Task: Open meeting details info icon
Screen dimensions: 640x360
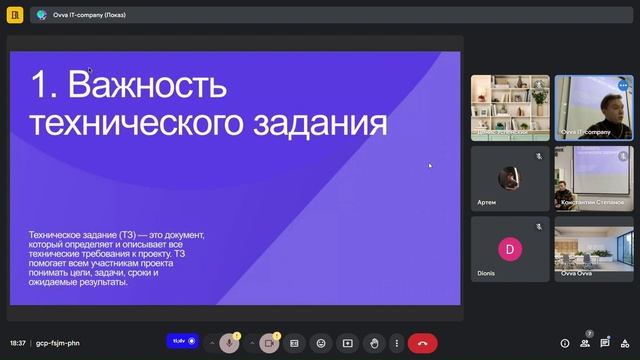Action: [565, 343]
